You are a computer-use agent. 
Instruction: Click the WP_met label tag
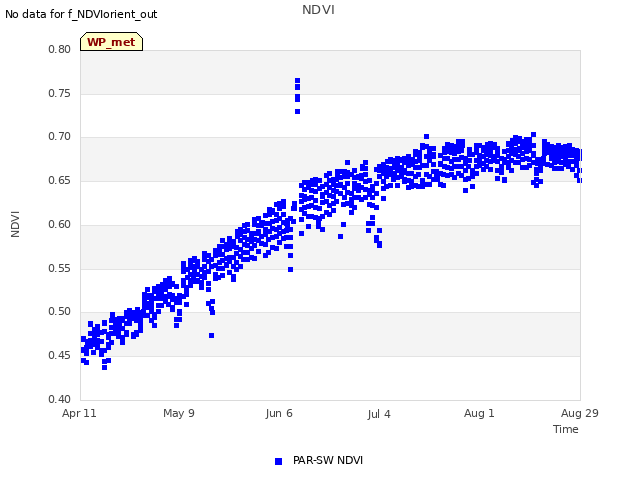[x=111, y=42]
